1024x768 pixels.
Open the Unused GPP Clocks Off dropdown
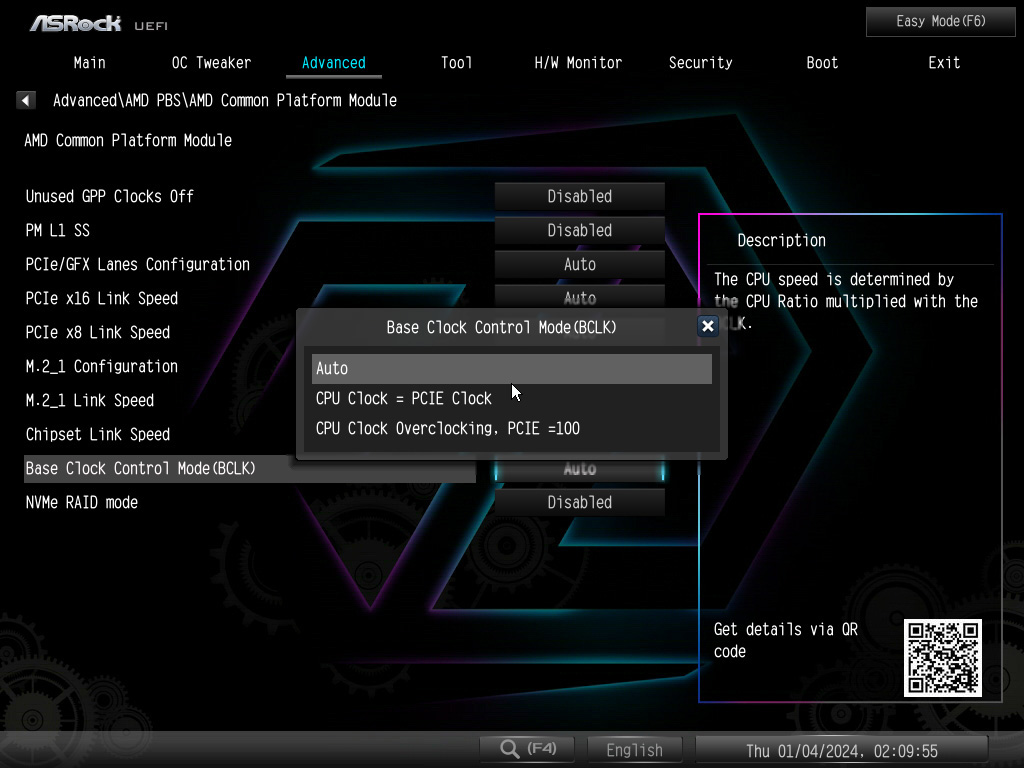tap(579, 197)
